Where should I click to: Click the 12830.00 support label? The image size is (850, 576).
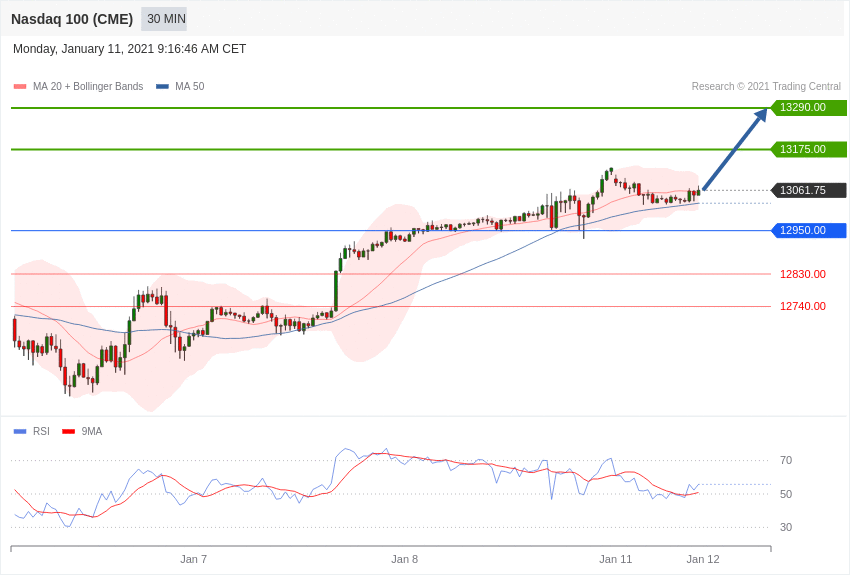pos(803,274)
